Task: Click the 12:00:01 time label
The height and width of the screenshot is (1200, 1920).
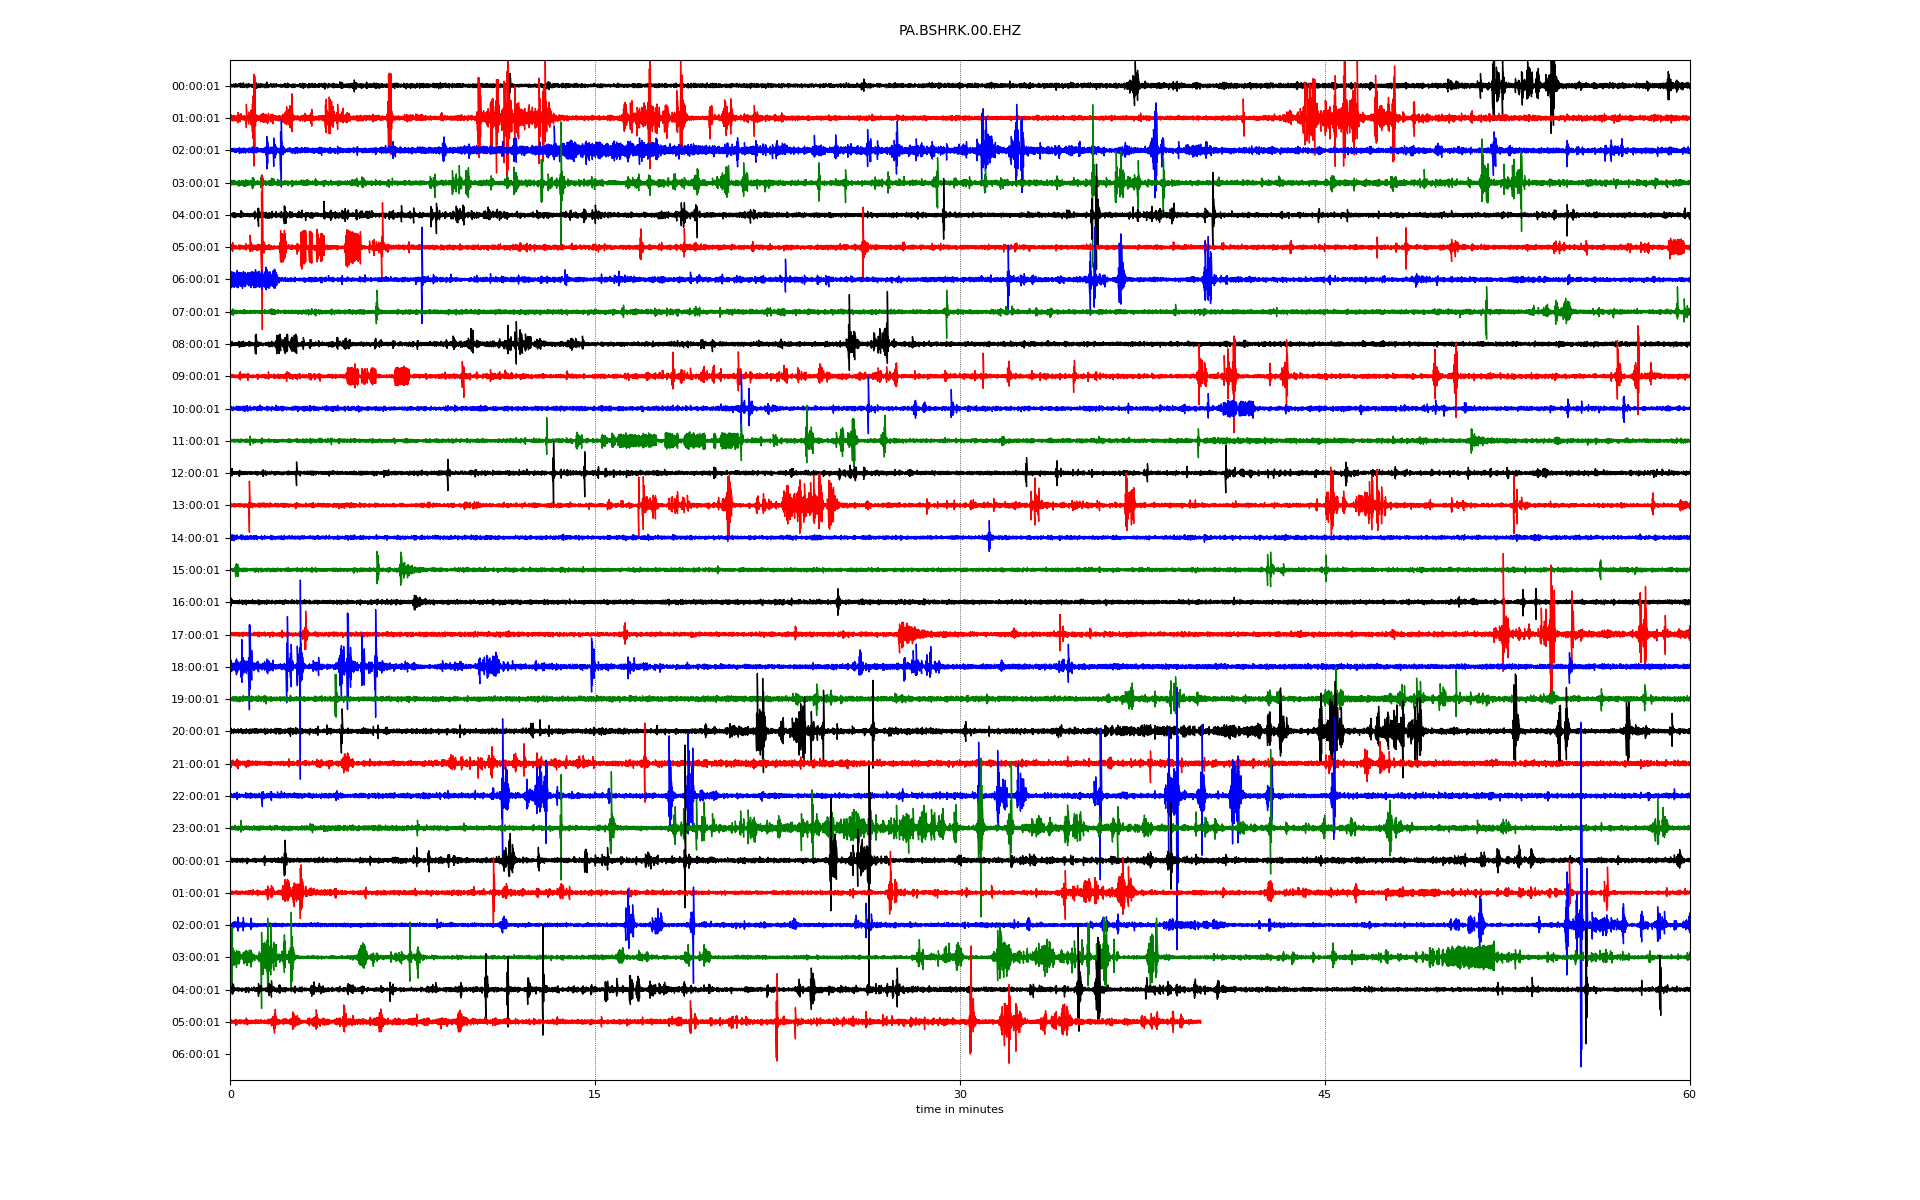Action: (x=195, y=474)
